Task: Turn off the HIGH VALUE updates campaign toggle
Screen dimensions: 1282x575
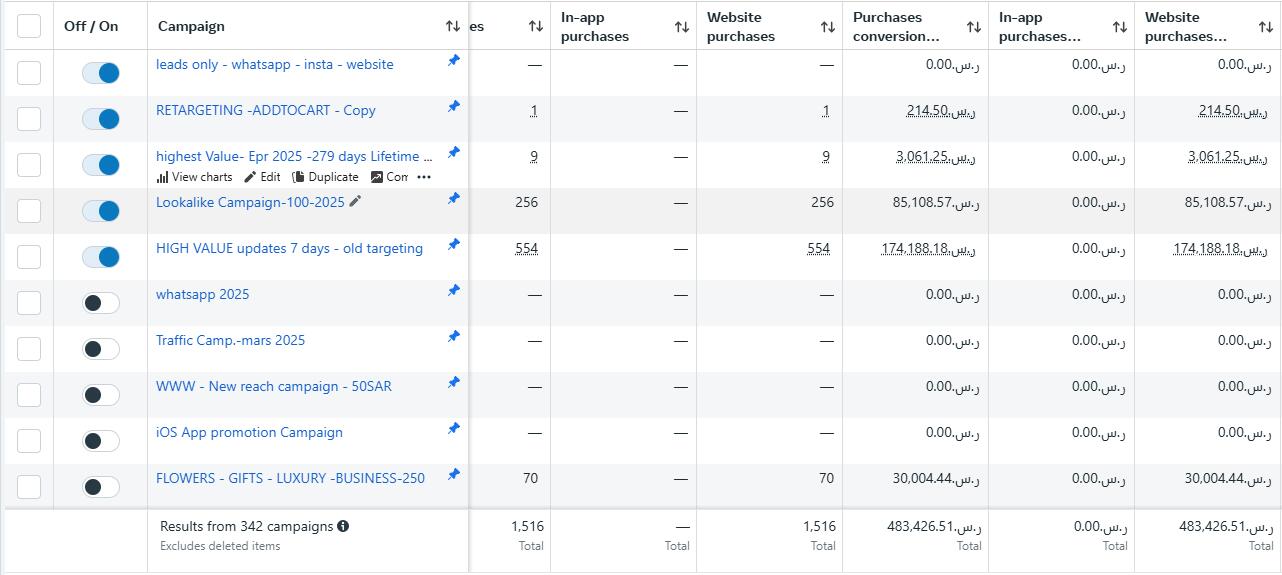Action: click(101, 257)
